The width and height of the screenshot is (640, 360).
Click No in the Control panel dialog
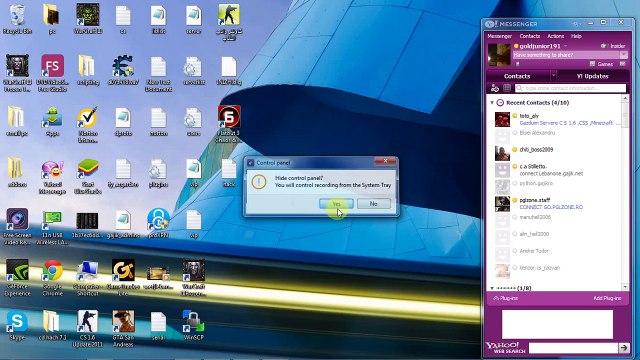(x=373, y=203)
